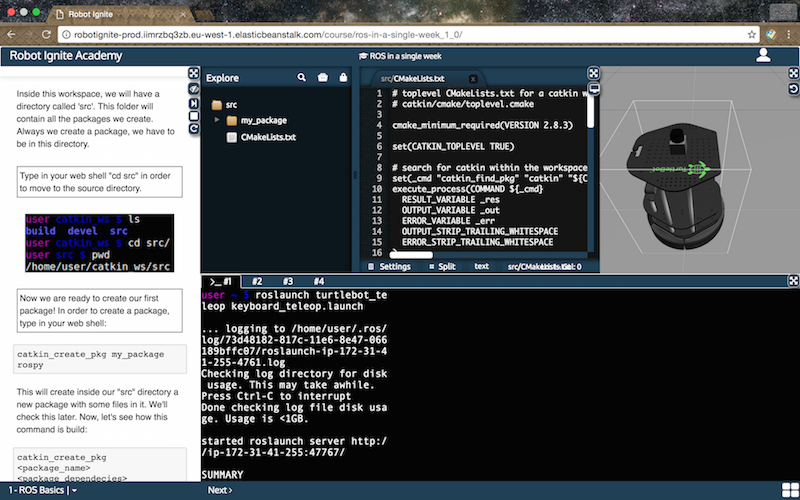Select the Robot Ignite browser tab
Screen dimensions: 800x500
[119, 14]
